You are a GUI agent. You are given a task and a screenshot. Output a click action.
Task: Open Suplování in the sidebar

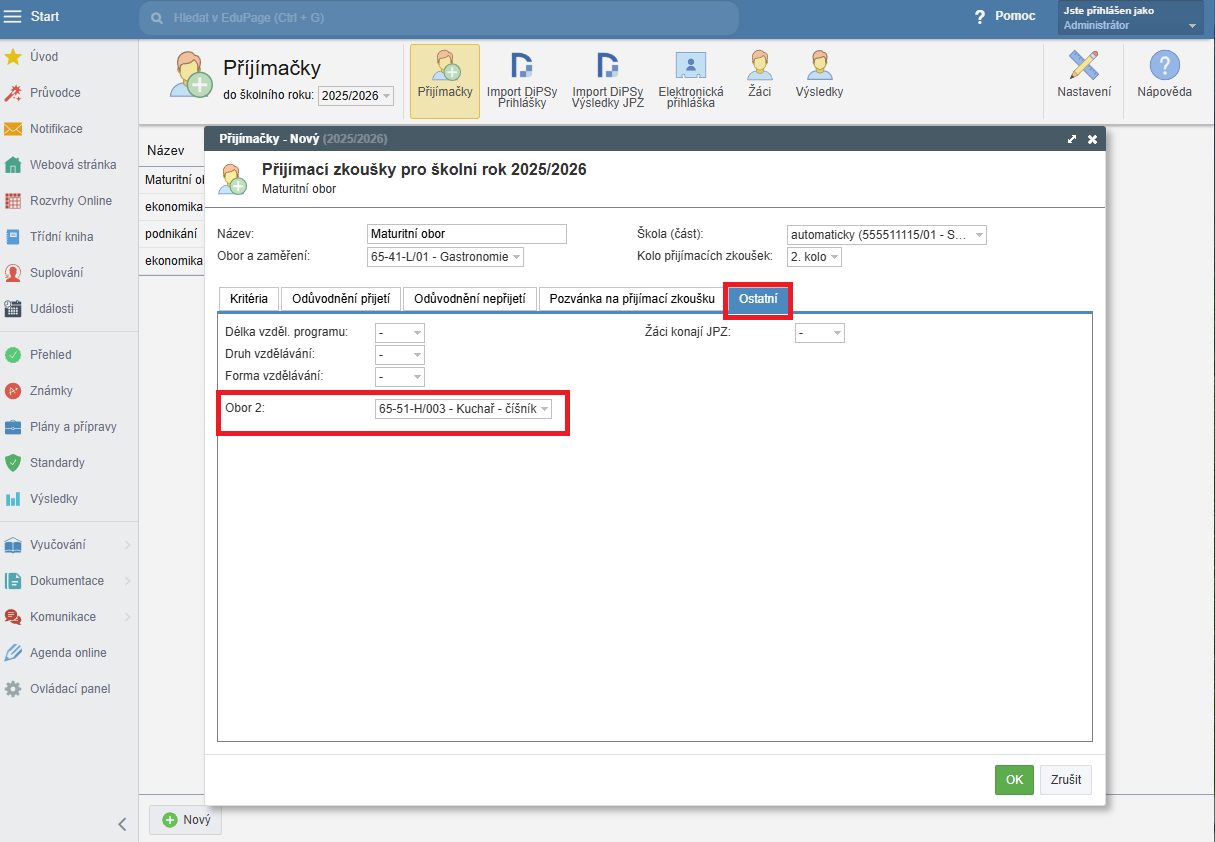point(56,273)
